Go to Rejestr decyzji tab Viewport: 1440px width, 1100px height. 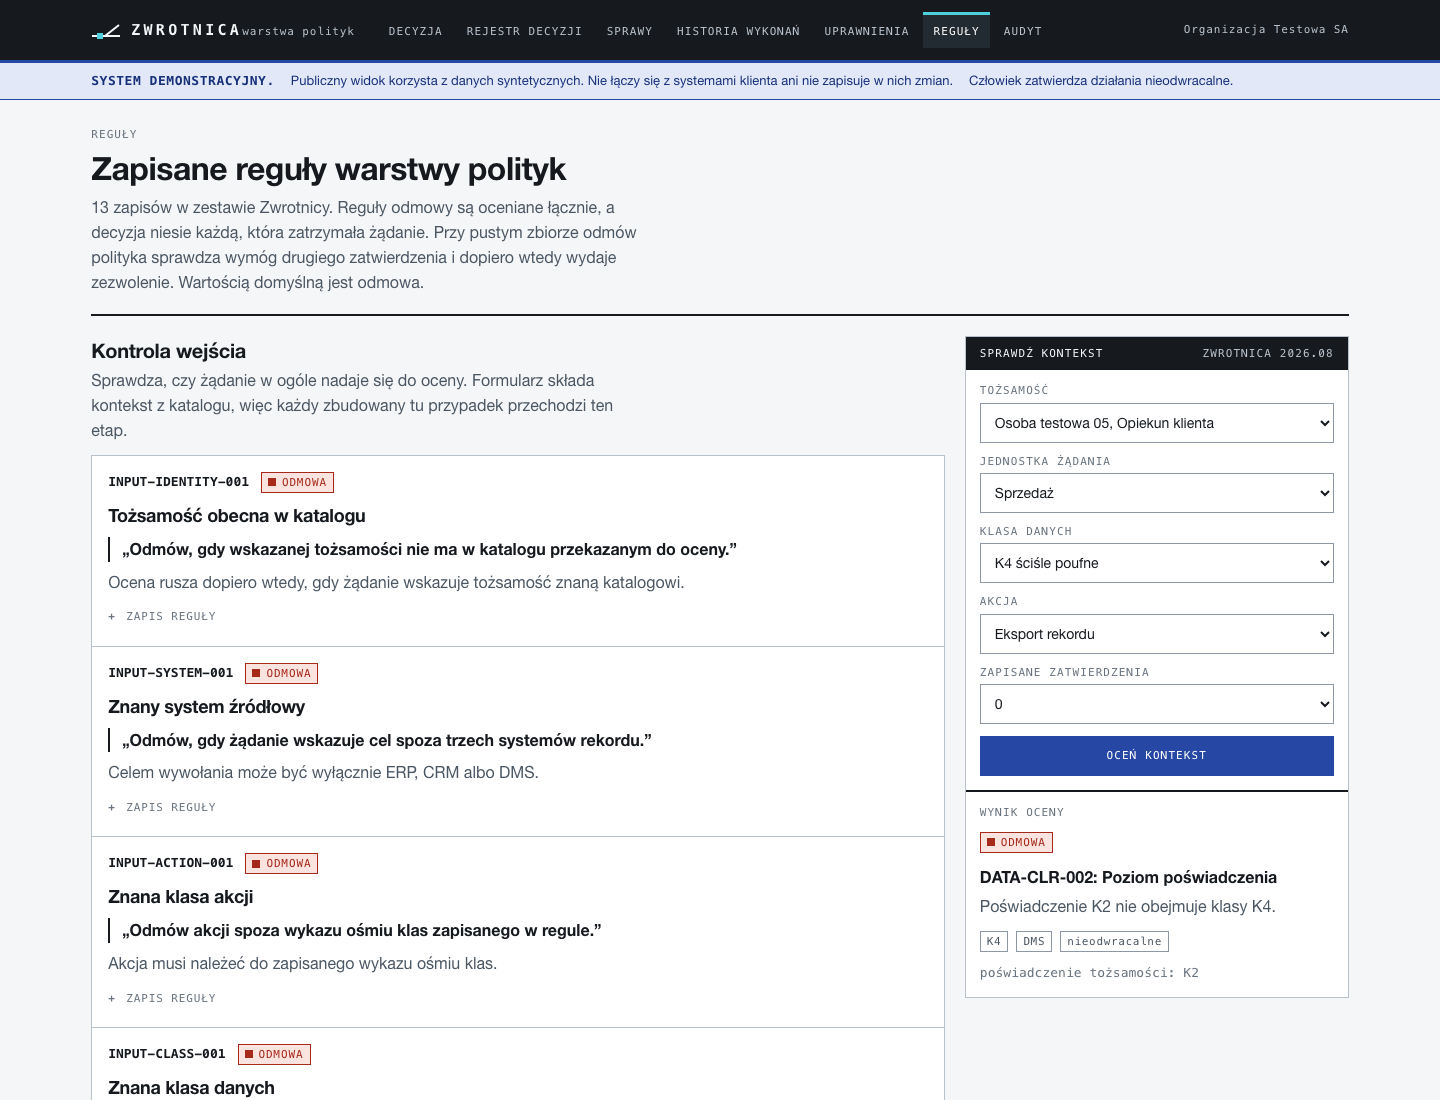[524, 31]
